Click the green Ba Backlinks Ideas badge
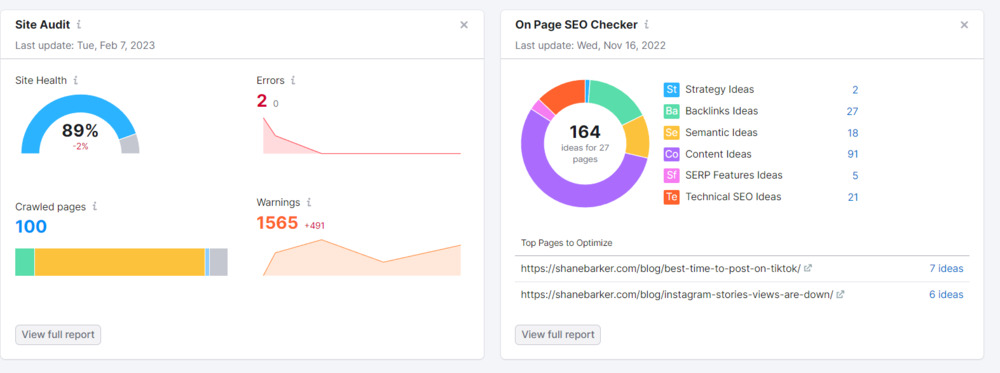This screenshot has width=1000, height=373. [x=672, y=112]
